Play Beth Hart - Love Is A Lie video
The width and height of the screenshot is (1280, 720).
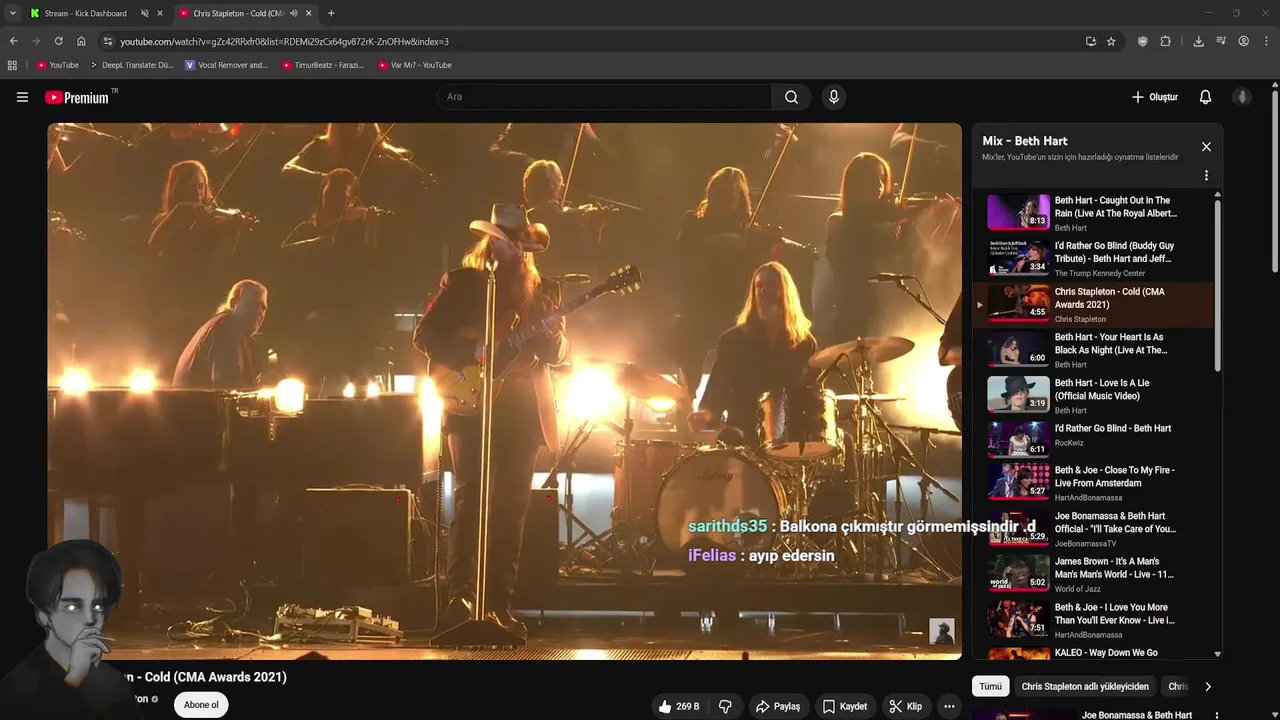[x=1093, y=396]
